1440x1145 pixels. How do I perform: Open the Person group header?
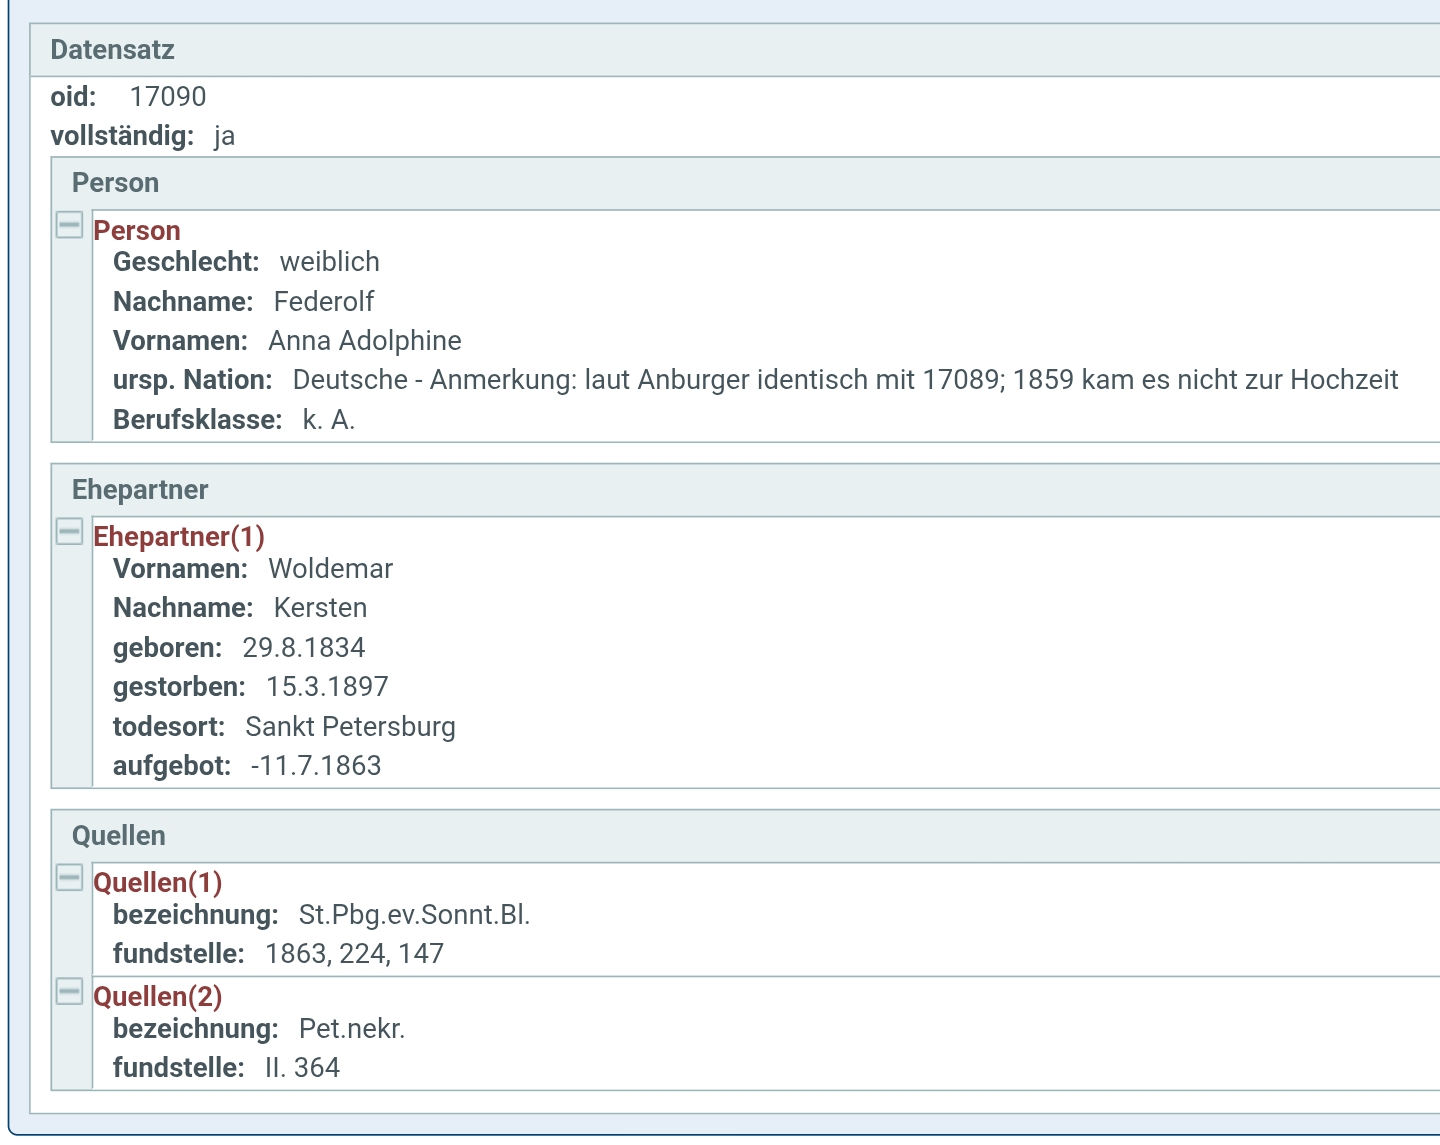(115, 183)
